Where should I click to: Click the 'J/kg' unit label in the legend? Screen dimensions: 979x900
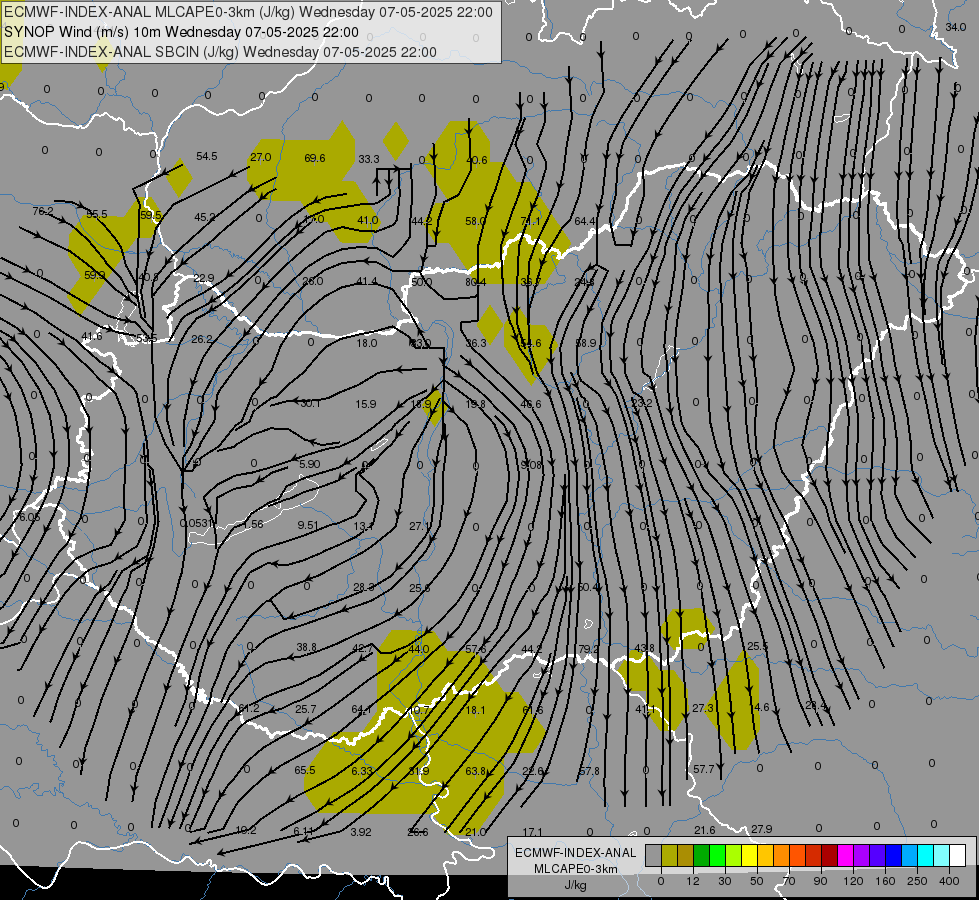coord(576,885)
